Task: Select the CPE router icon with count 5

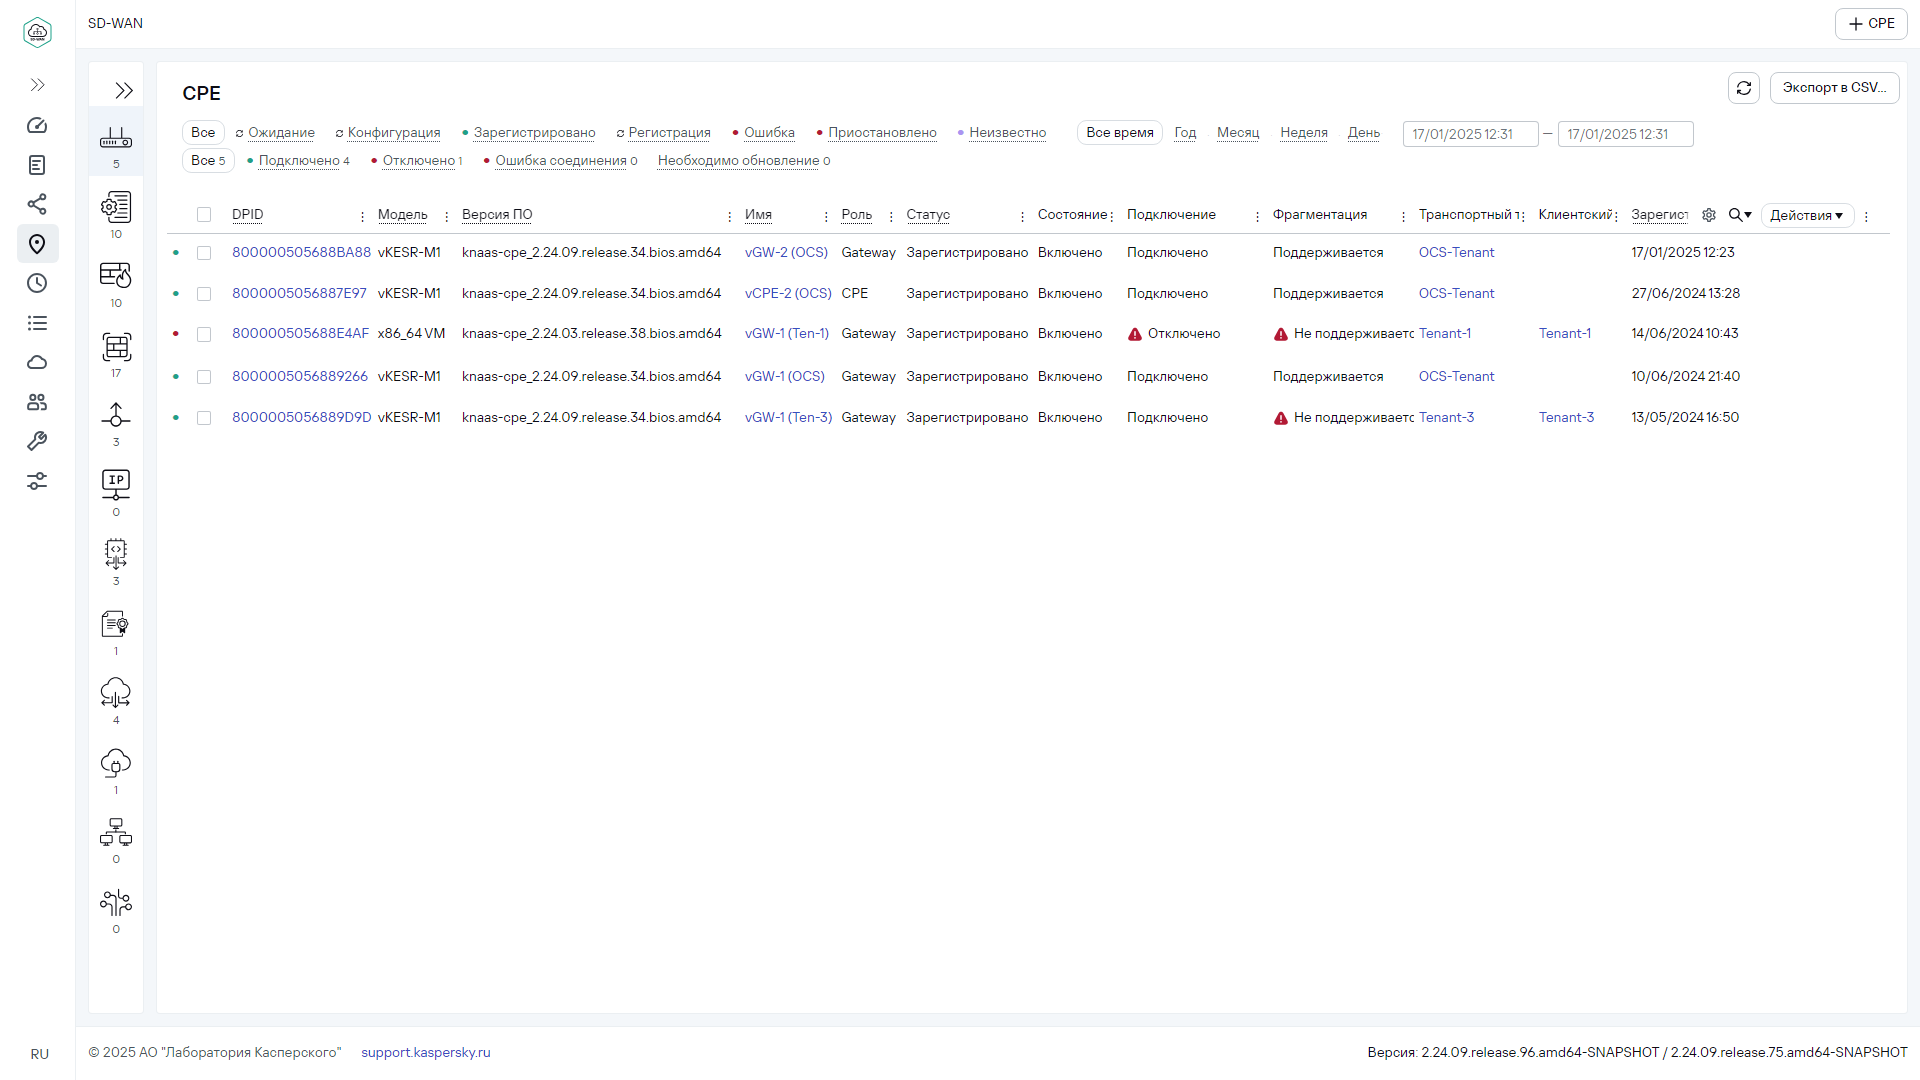Action: click(x=116, y=142)
